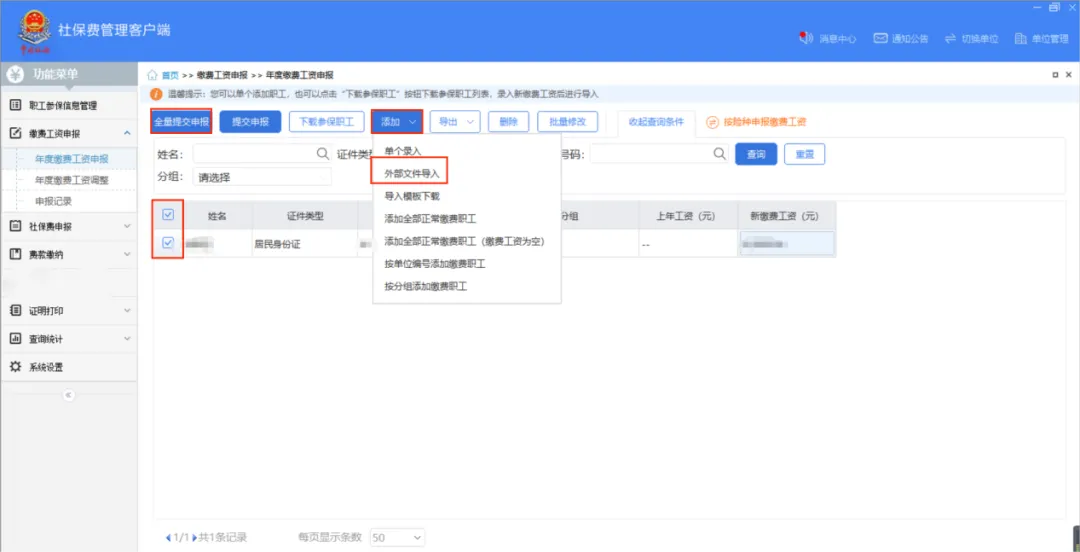Open 导出 dropdown button
The image size is (1080, 552).
[x=455, y=122]
